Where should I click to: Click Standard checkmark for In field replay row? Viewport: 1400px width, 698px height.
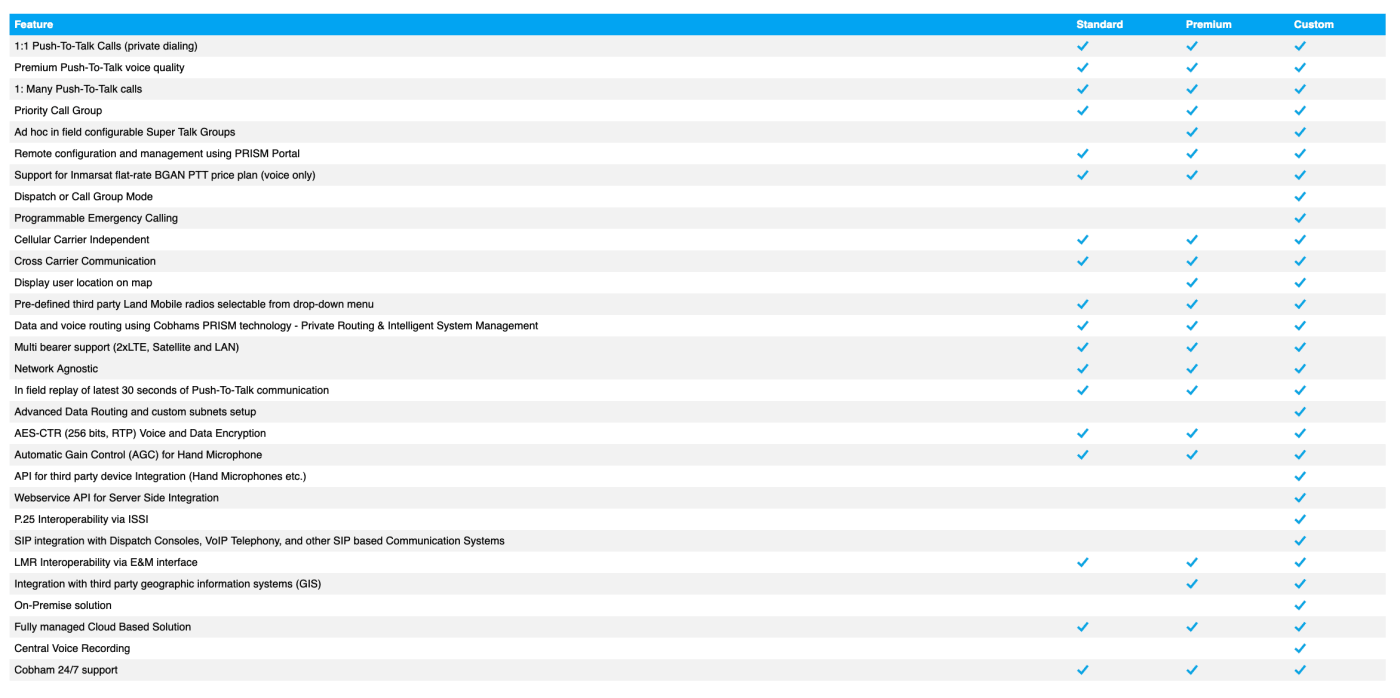1082,390
